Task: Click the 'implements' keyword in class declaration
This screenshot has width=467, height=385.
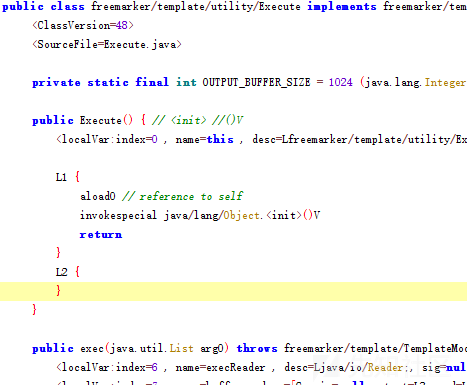Action: [x=342, y=7]
